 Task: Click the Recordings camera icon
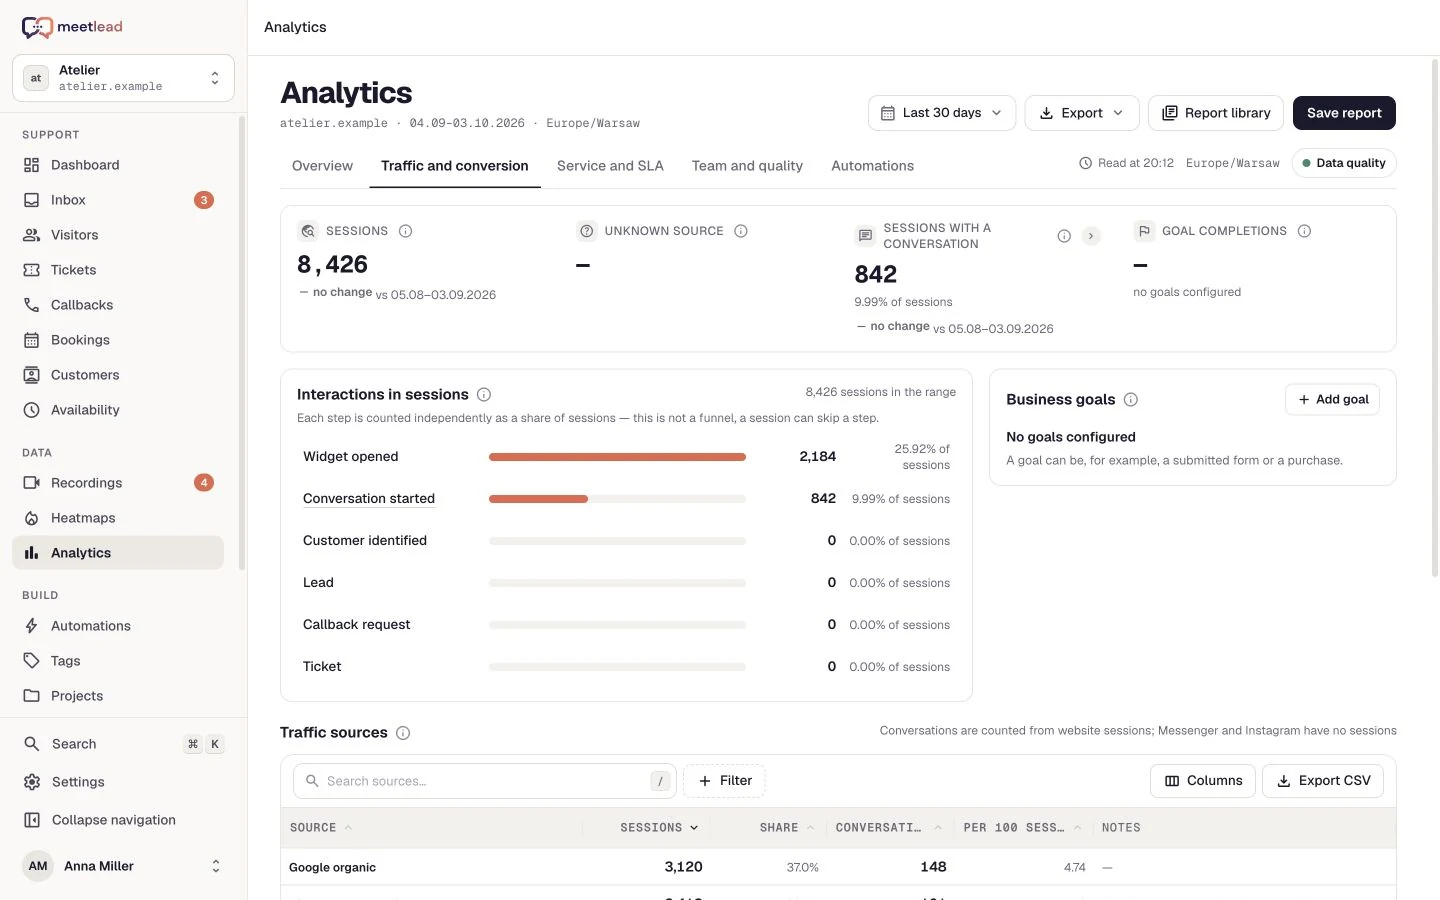32,483
